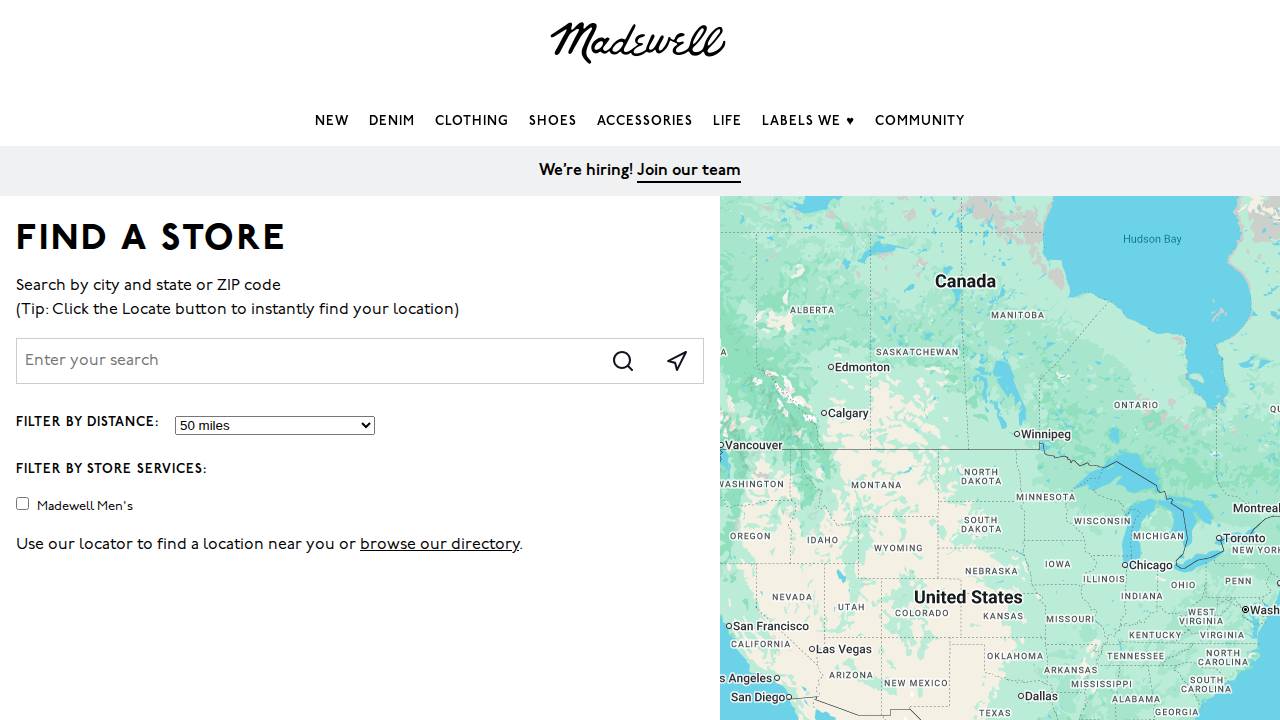1280x720 pixels.
Task: Select the DENIM navigation item
Action: [x=391, y=120]
